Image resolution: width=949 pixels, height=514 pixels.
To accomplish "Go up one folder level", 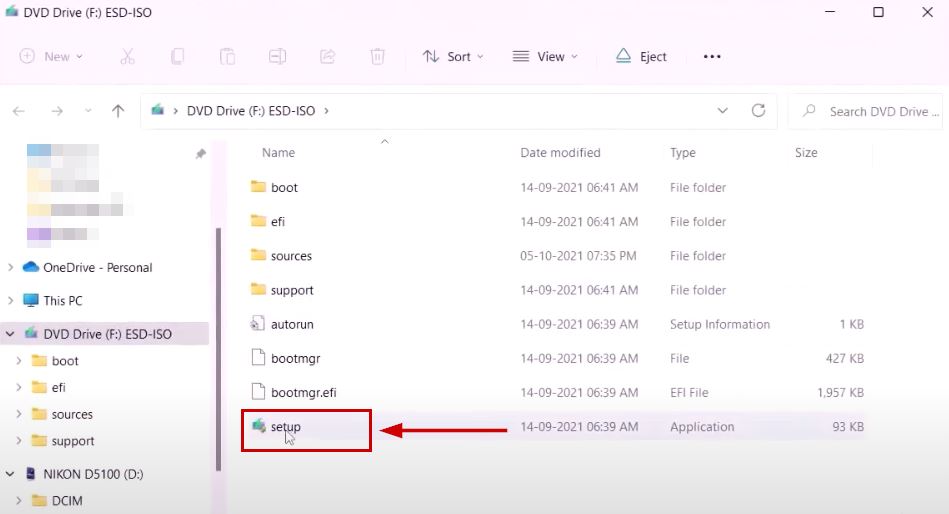I will [x=118, y=111].
